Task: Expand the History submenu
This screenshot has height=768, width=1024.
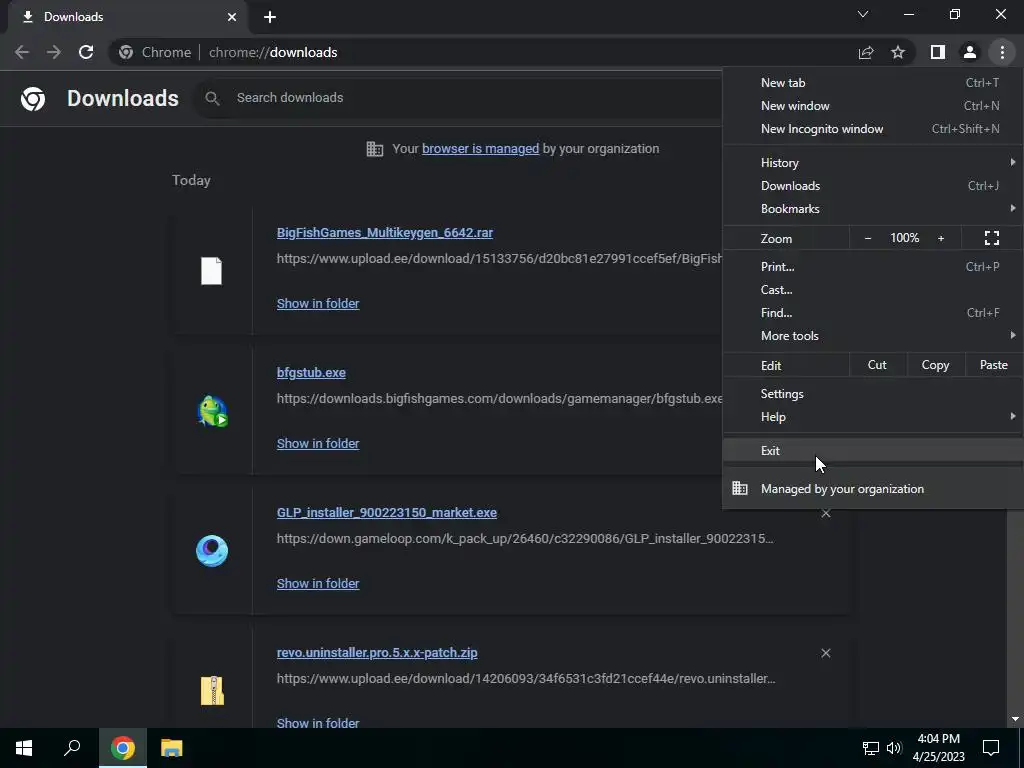Action: click(x=872, y=163)
